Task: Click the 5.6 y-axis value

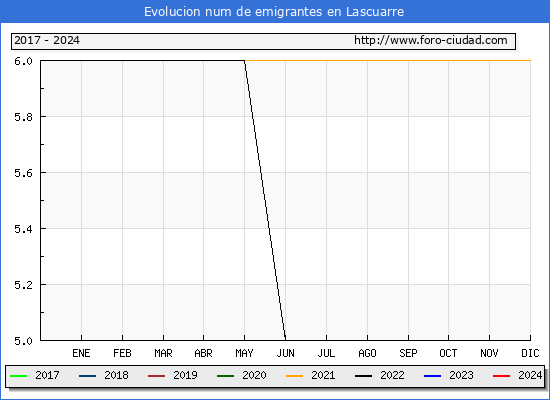Action: [23, 173]
